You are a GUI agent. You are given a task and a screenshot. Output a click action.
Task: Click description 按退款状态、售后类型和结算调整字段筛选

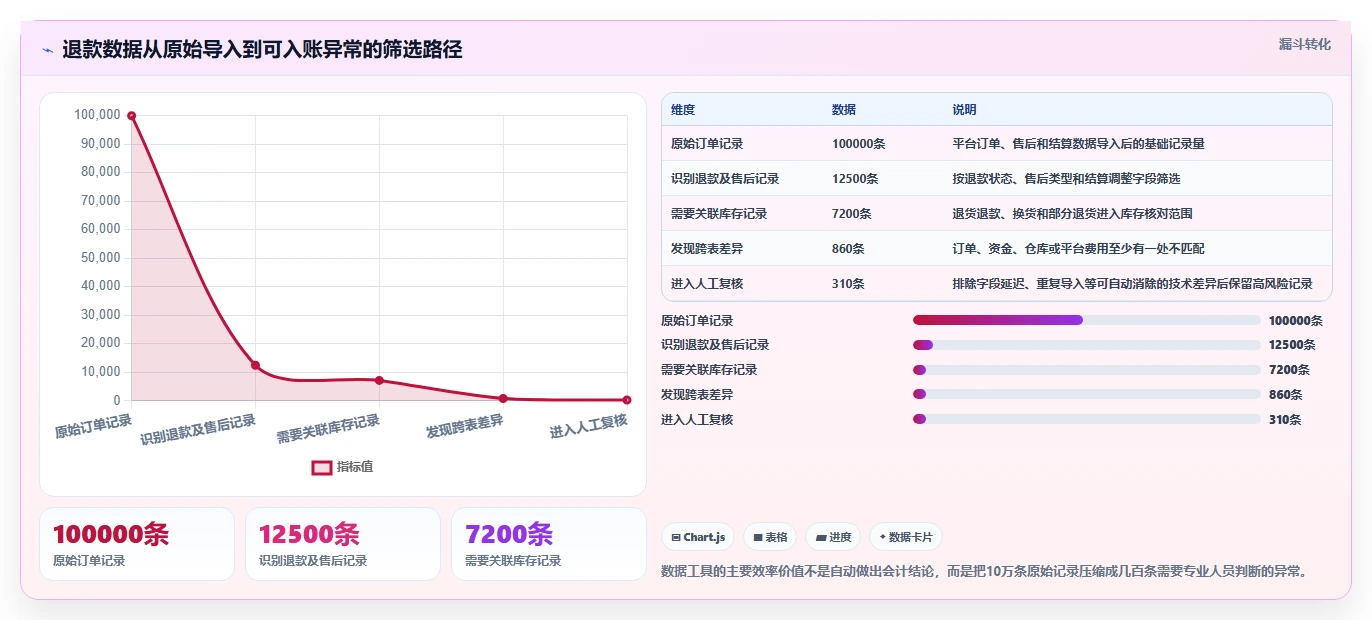[x=1066, y=179]
